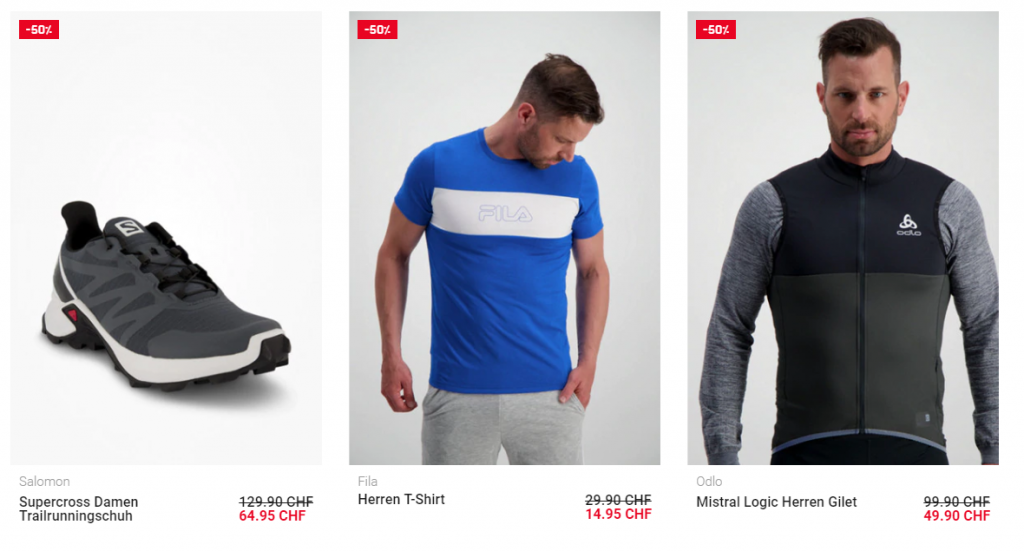Click the Odlo logo on the gilet

point(908,225)
